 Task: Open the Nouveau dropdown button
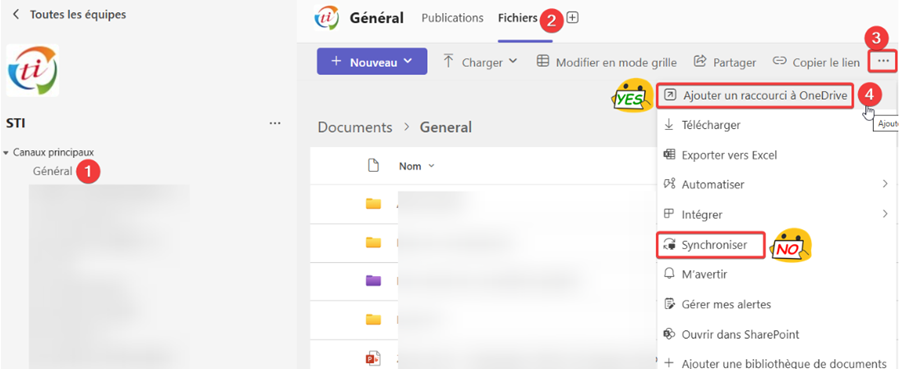click(x=372, y=61)
